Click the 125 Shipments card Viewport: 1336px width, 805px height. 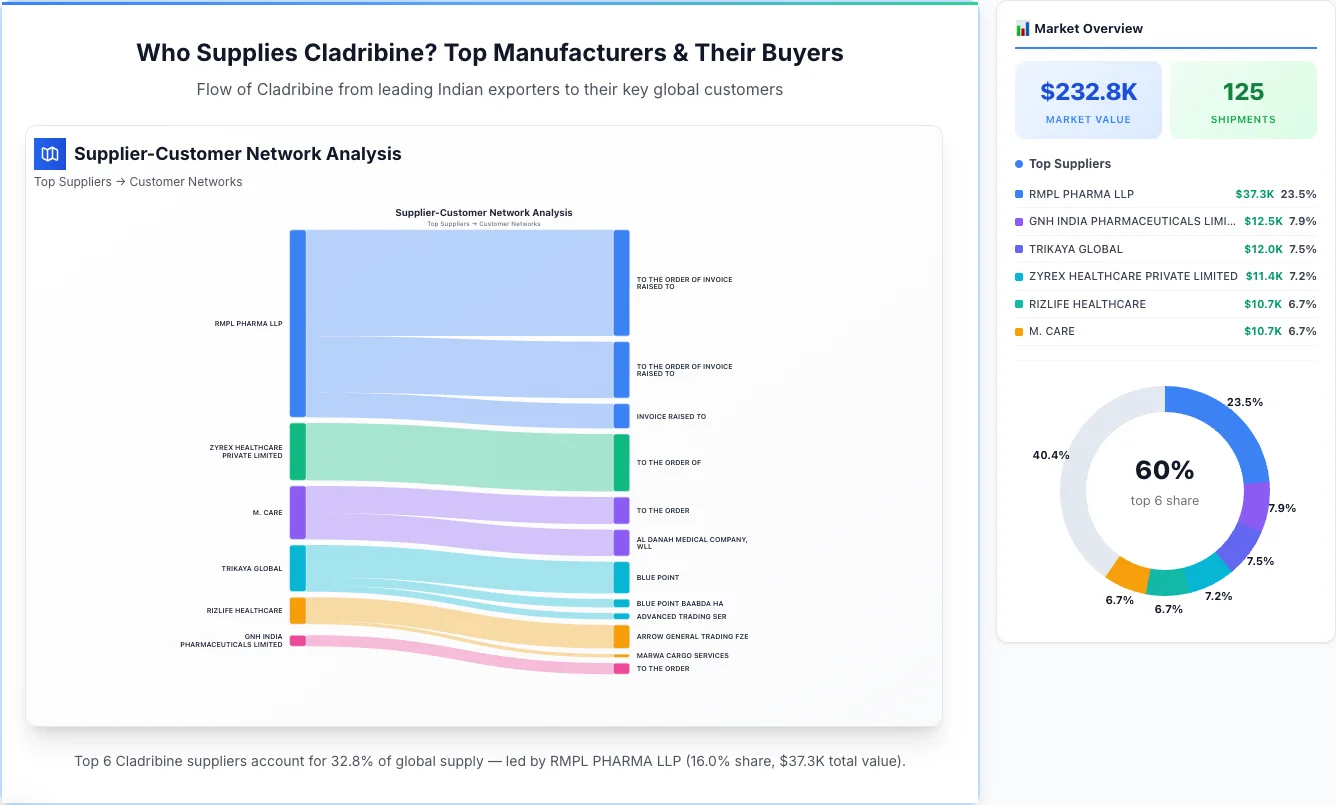pos(1243,99)
